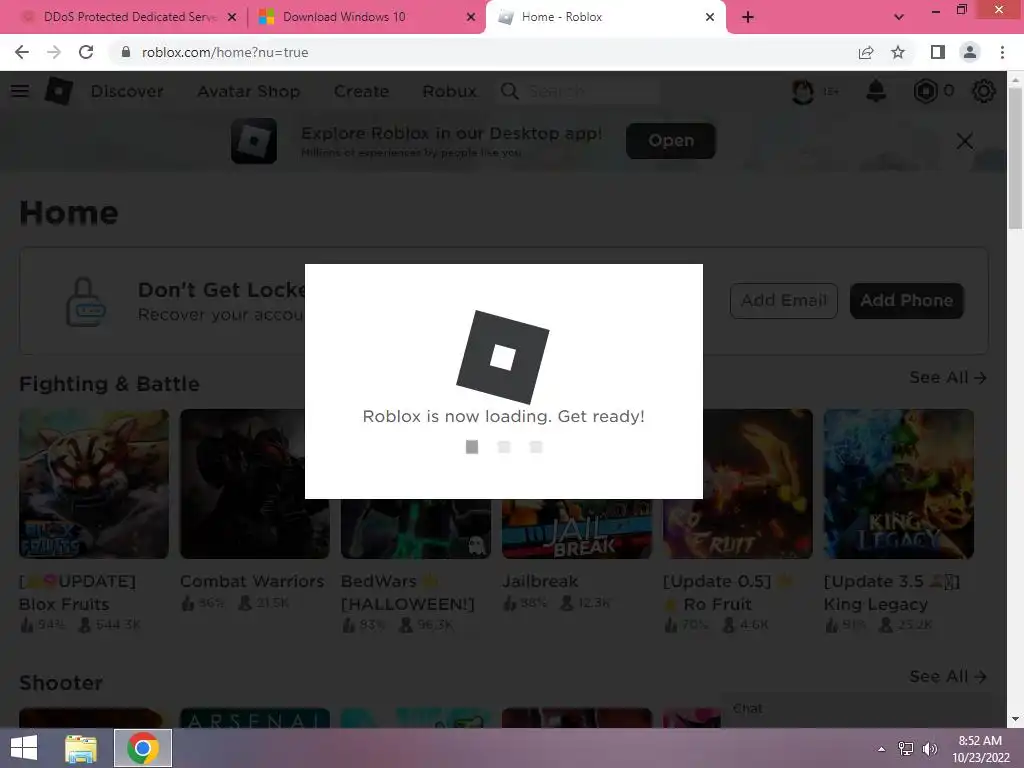Screen dimensions: 1024x768
Task: Click Add Email button
Action: tap(784, 301)
